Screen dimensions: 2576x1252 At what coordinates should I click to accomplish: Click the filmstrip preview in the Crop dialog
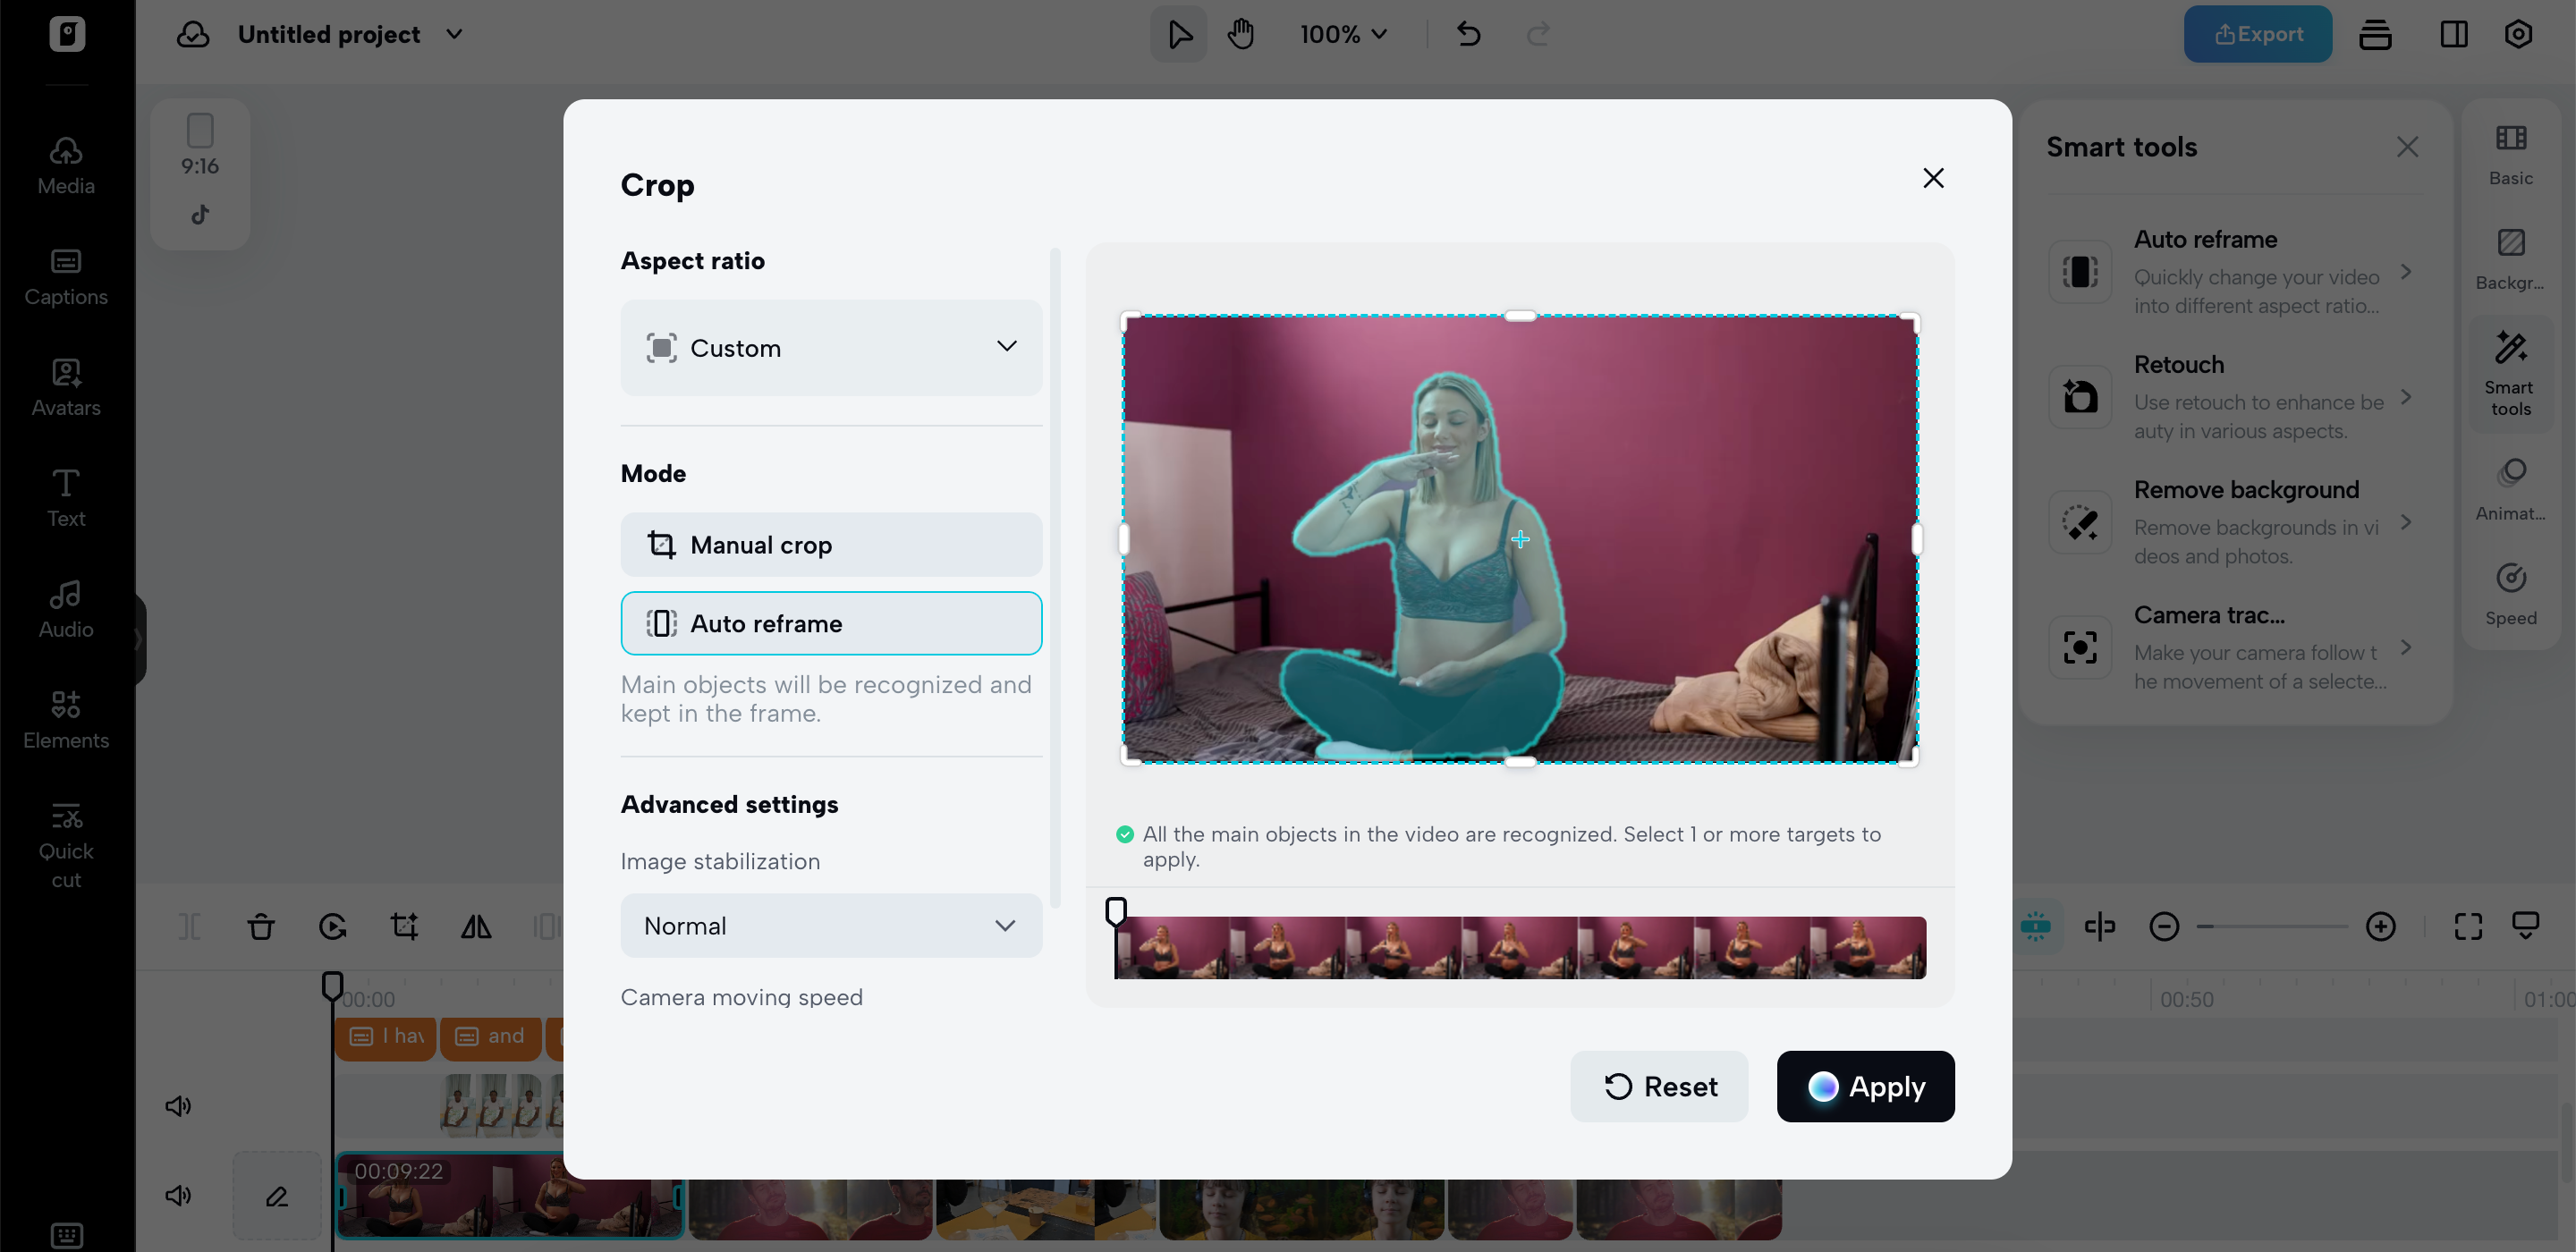coord(1520,947)
